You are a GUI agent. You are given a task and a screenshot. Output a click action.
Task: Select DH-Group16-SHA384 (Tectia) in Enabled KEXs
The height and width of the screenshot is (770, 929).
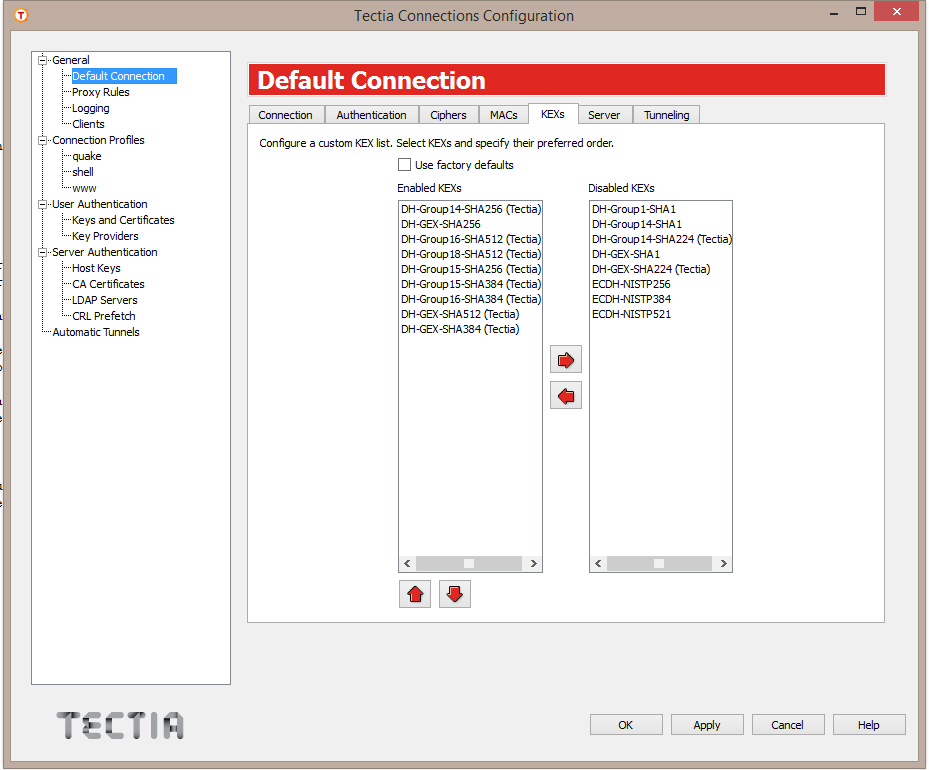470,299
